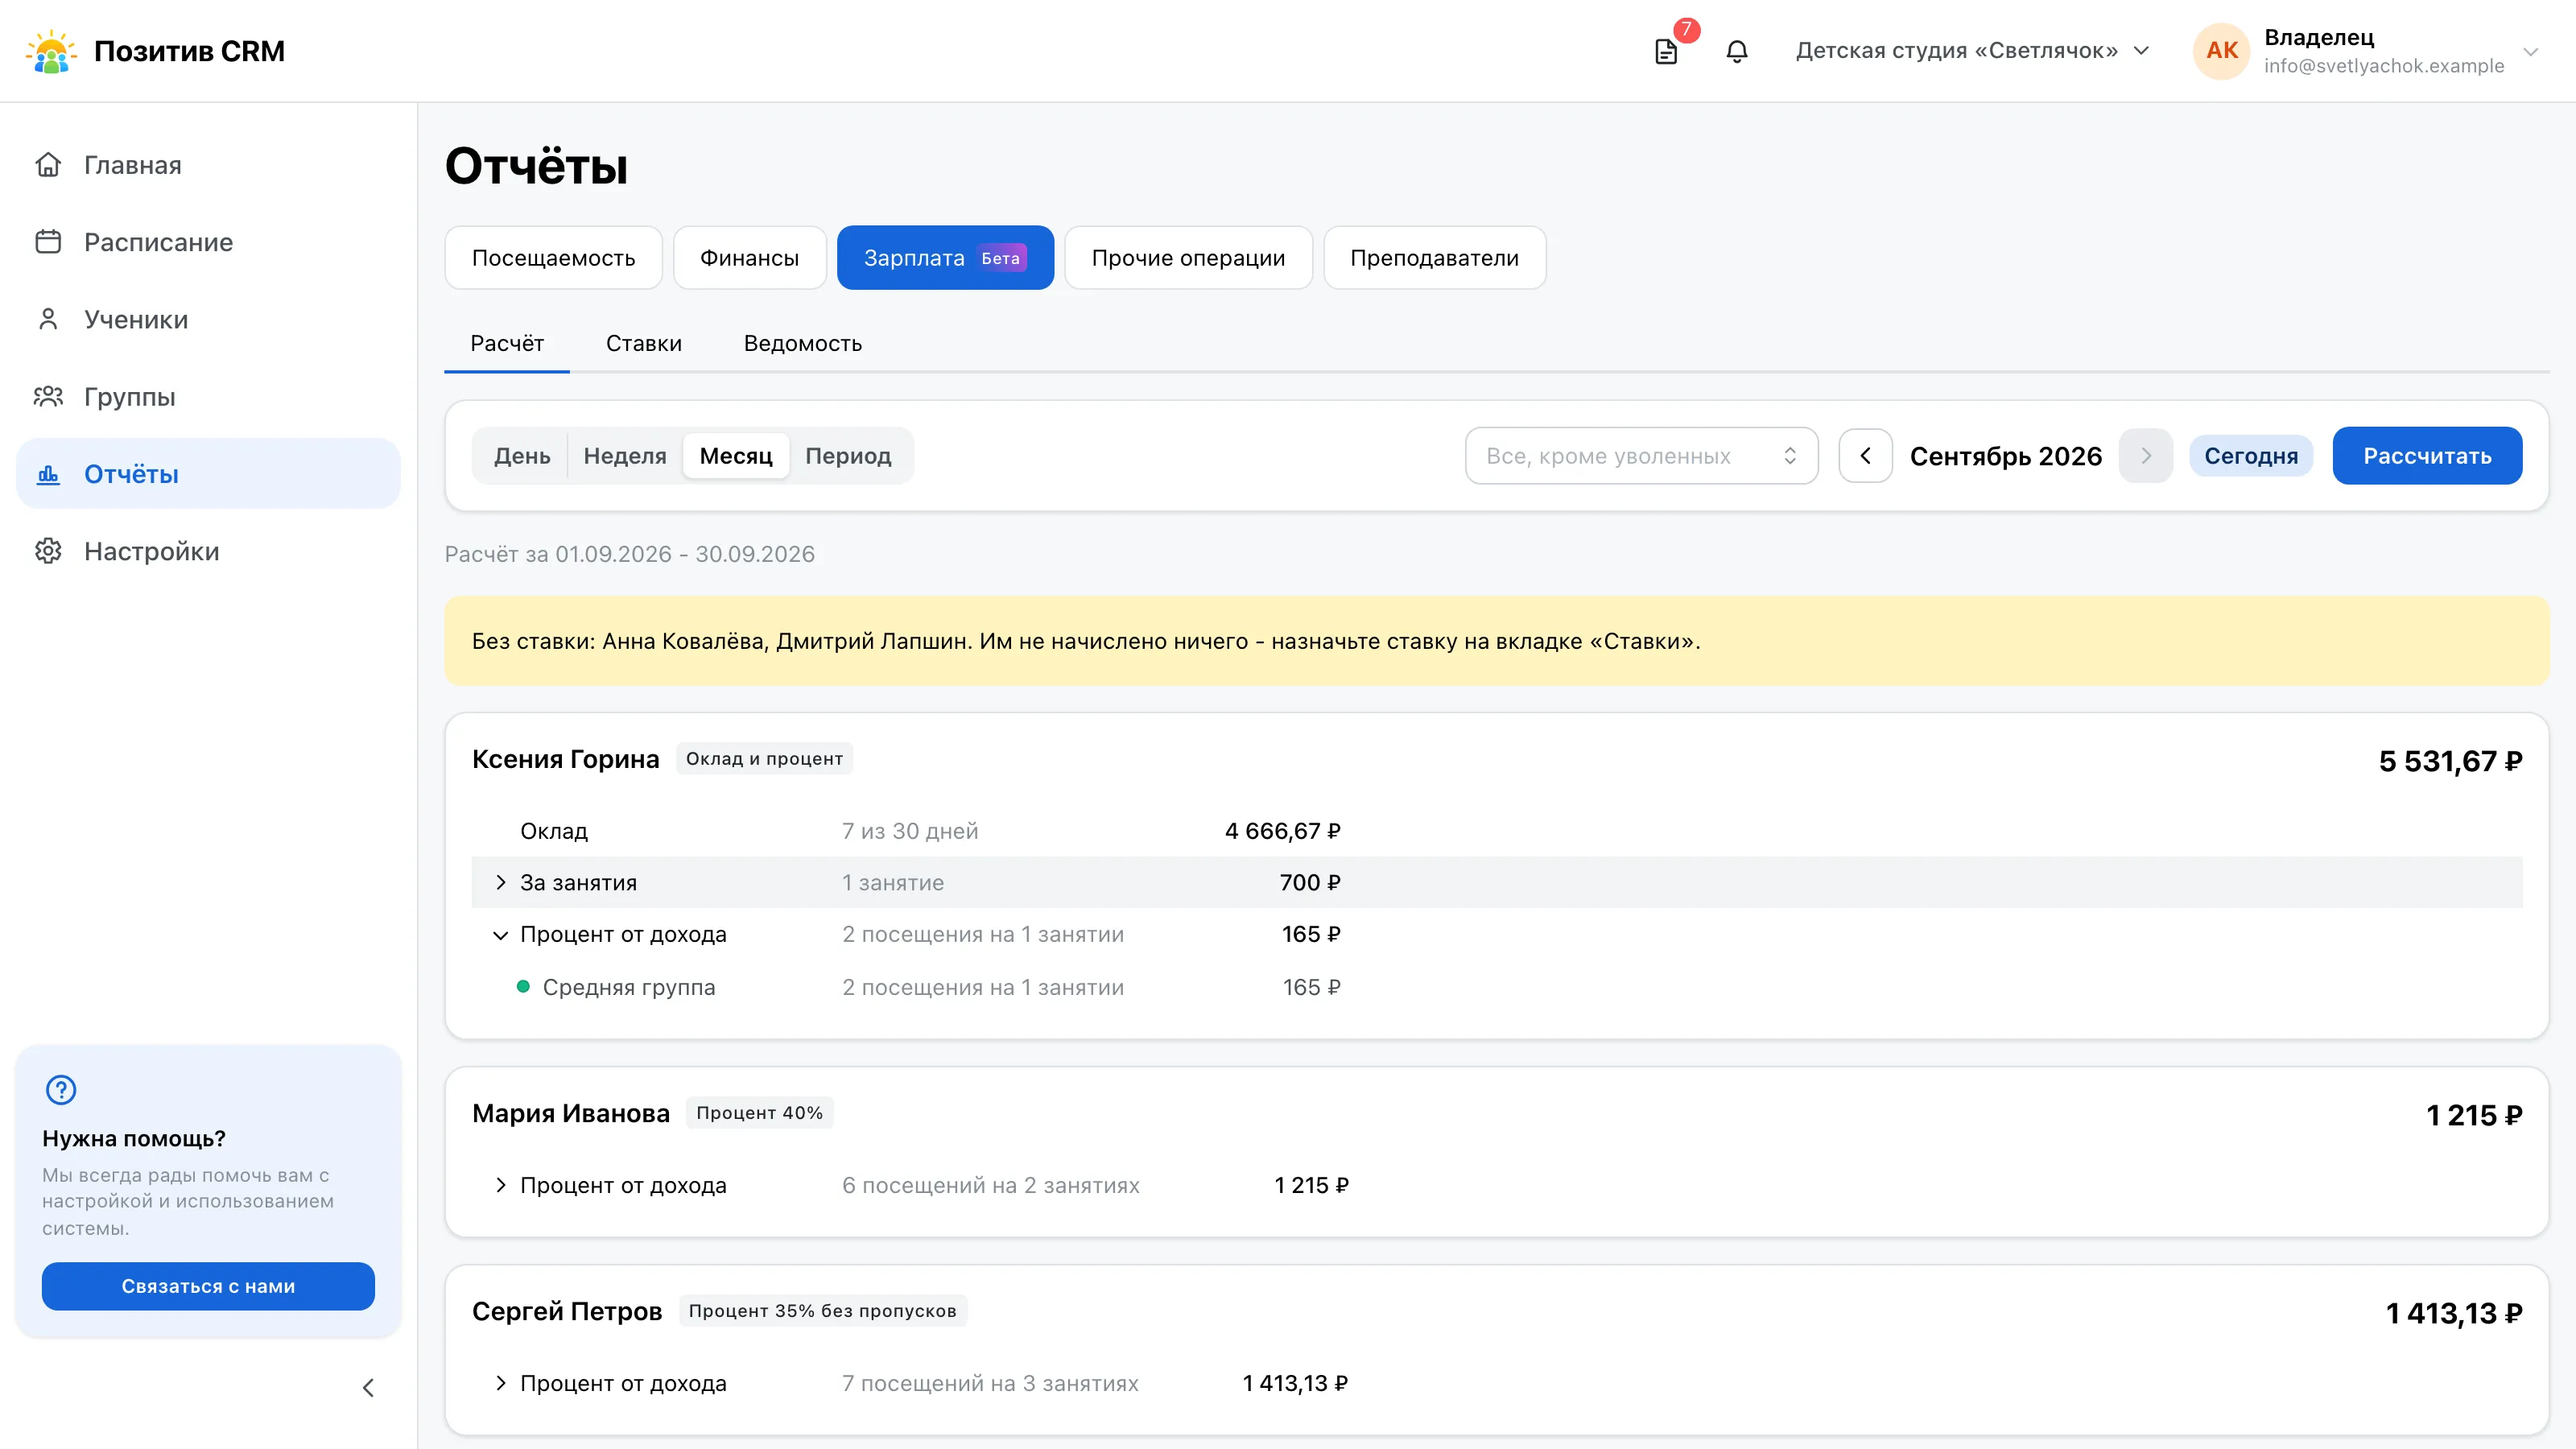The image size is (2576, 1449).
Task: Go to previous month arrow
Action: [1865, 456]
